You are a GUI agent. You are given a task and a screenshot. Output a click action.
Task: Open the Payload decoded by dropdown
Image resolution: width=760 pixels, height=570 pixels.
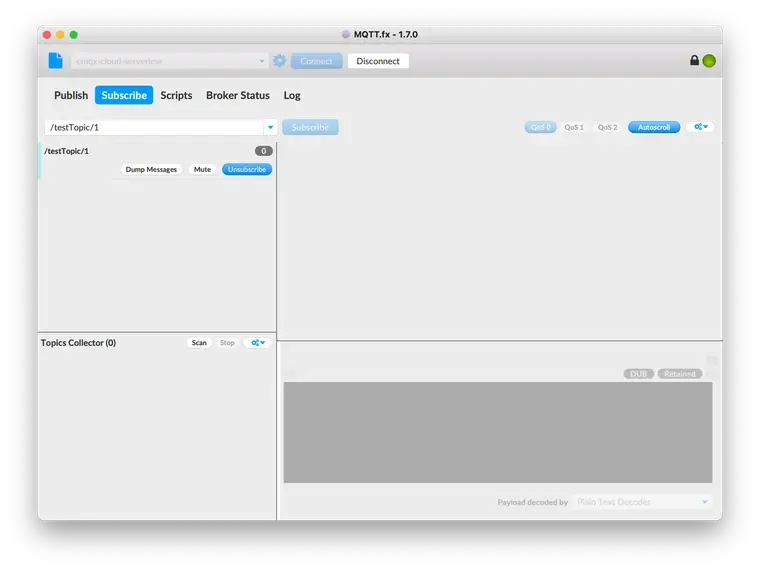click(642, 502)
